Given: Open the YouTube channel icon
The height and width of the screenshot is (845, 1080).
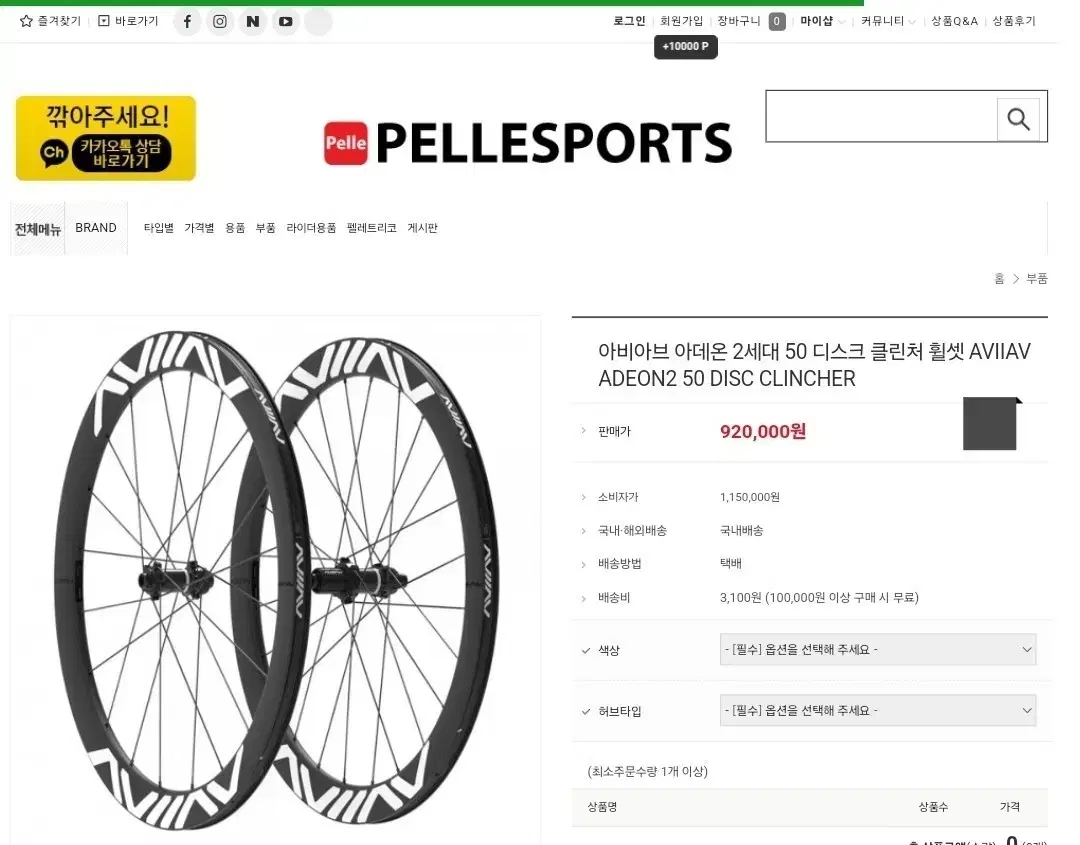Looking at the screenshot, I should point(286,21).
